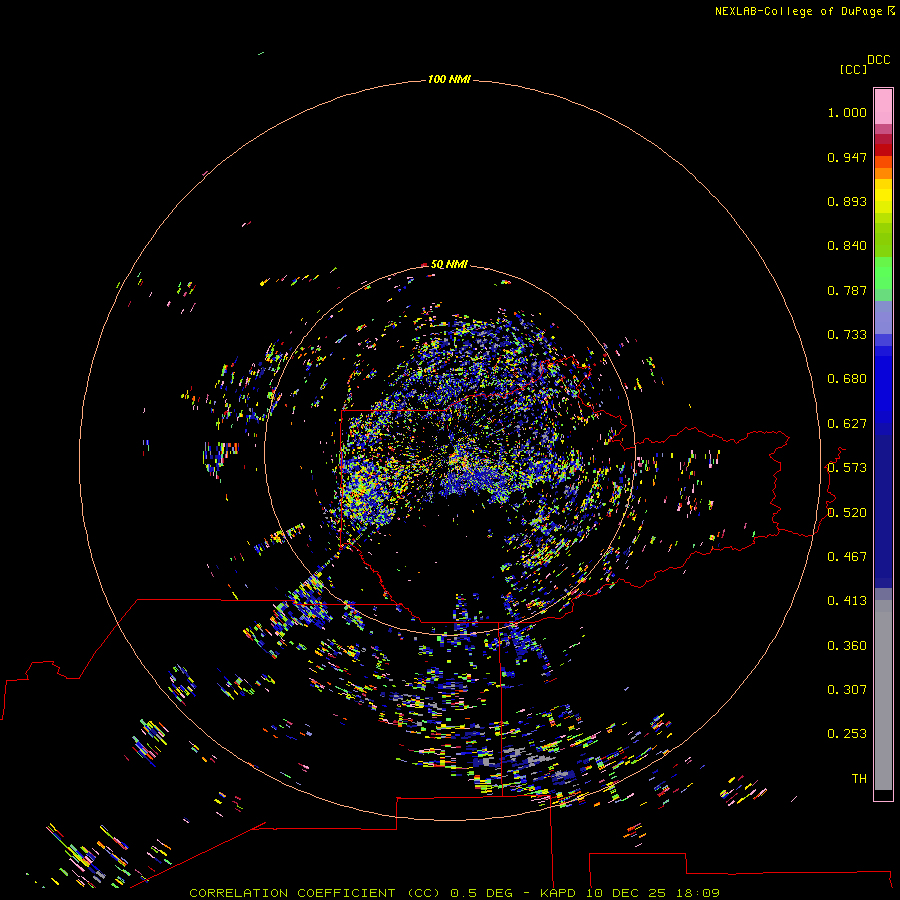Pick the pink swatch atop the color bar

(883, 106)
